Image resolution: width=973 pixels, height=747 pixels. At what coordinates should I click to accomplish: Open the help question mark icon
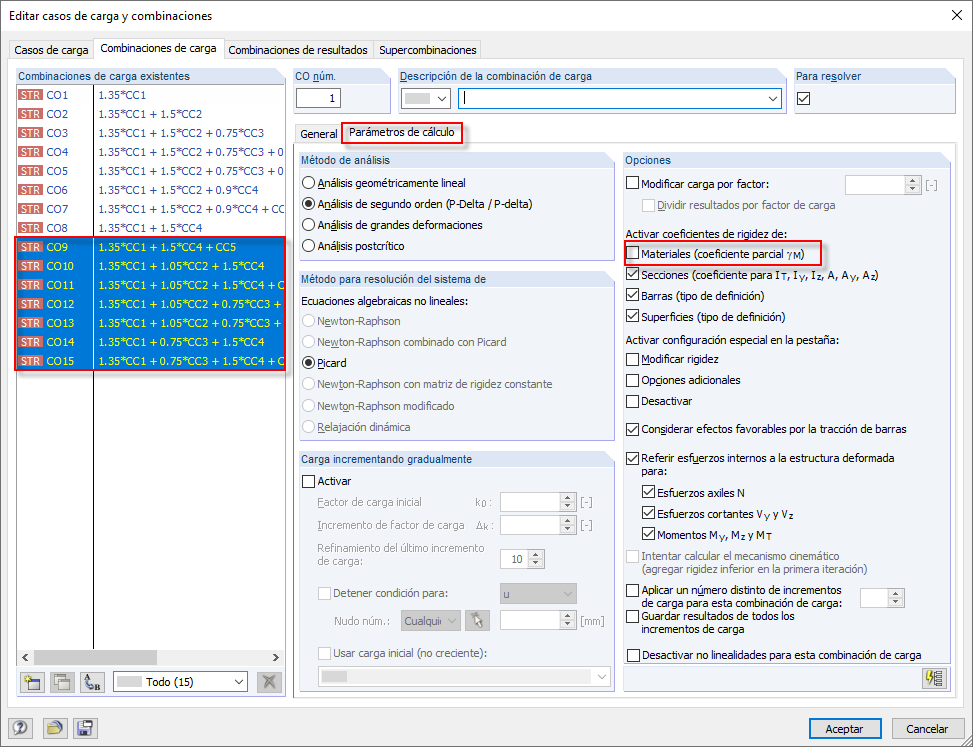(20, 728)
